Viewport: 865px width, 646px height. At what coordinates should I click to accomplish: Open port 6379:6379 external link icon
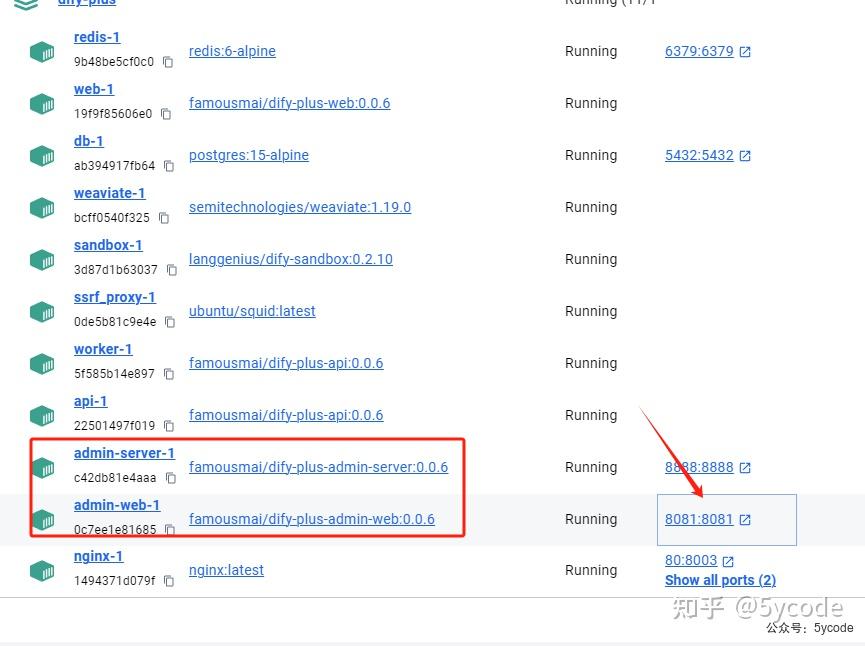(x=745, y=52)
